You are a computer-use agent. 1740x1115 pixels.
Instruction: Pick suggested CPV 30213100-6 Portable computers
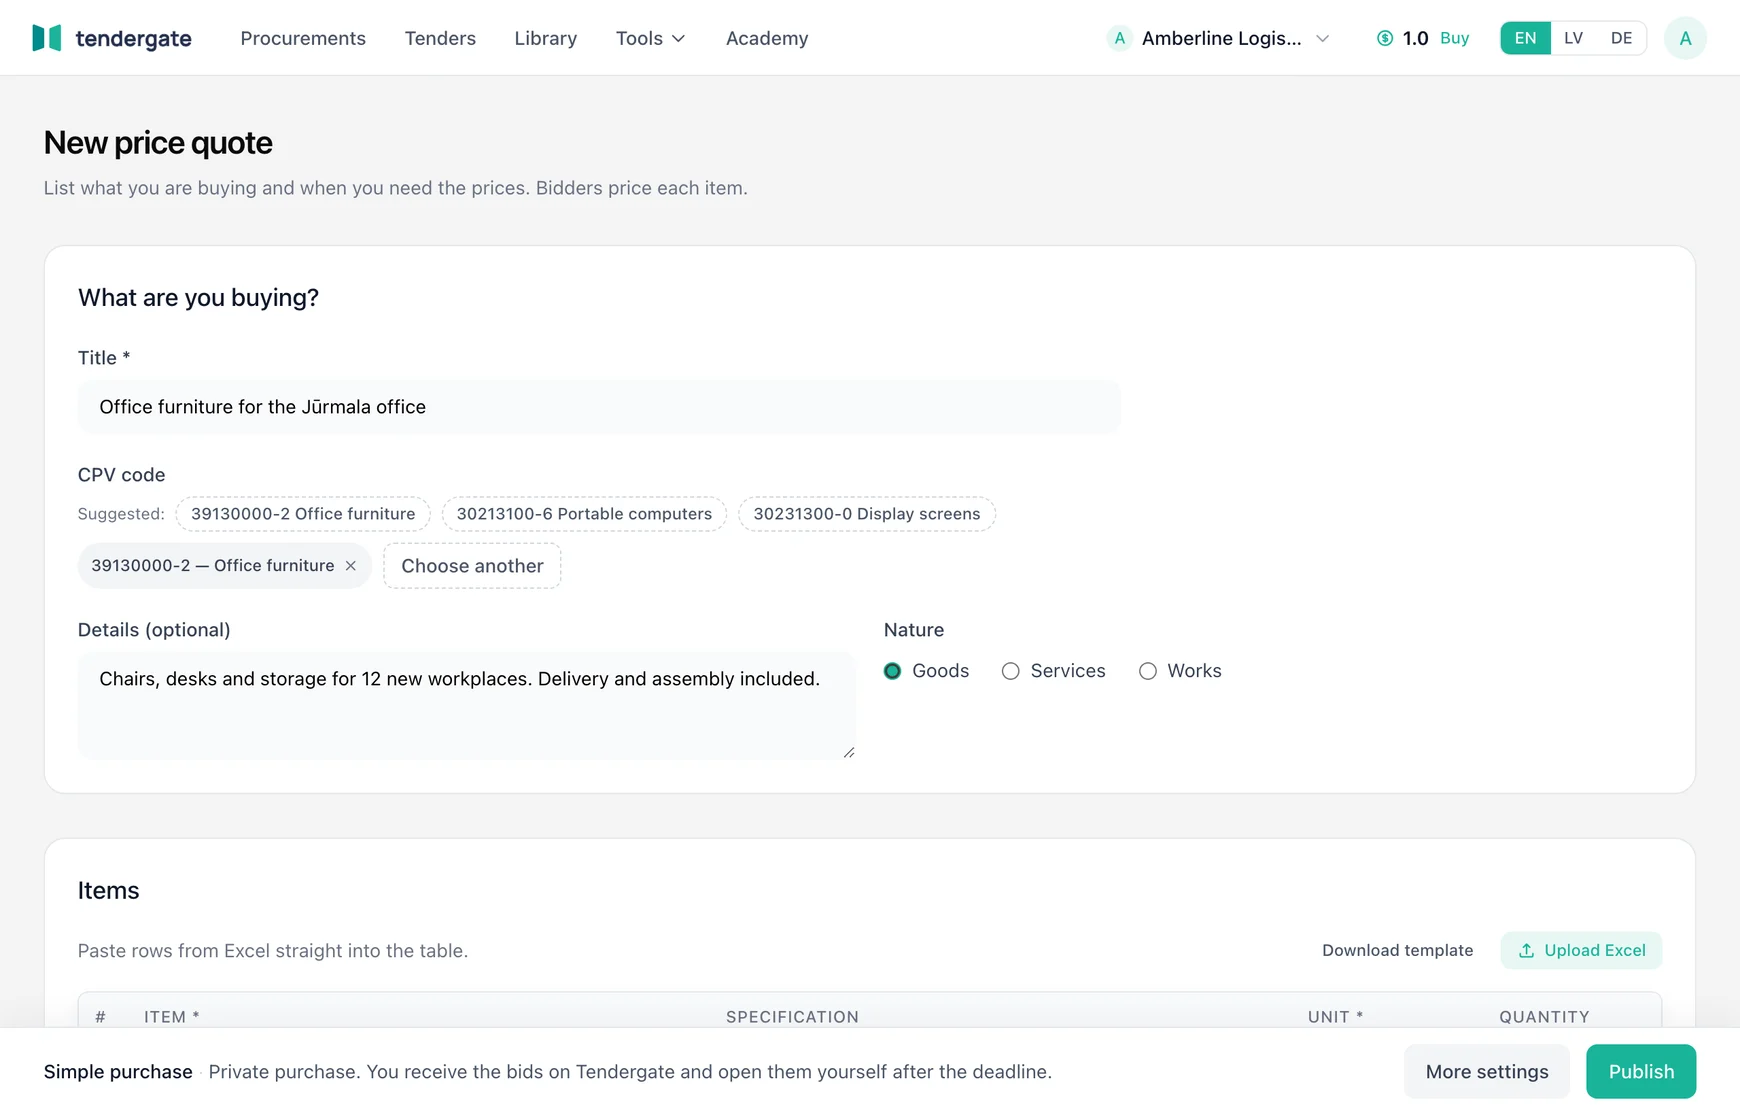tap(584, 514)
